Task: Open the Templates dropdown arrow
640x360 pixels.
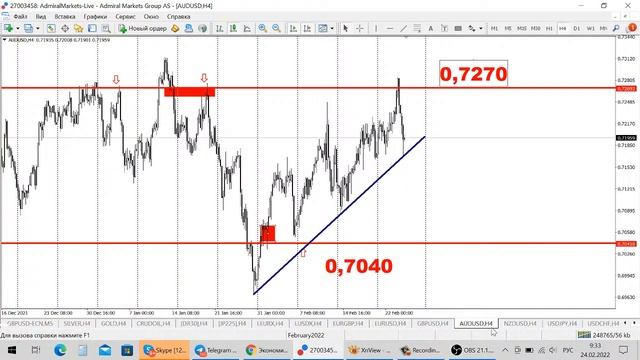Action: click(x=332, y=28)
